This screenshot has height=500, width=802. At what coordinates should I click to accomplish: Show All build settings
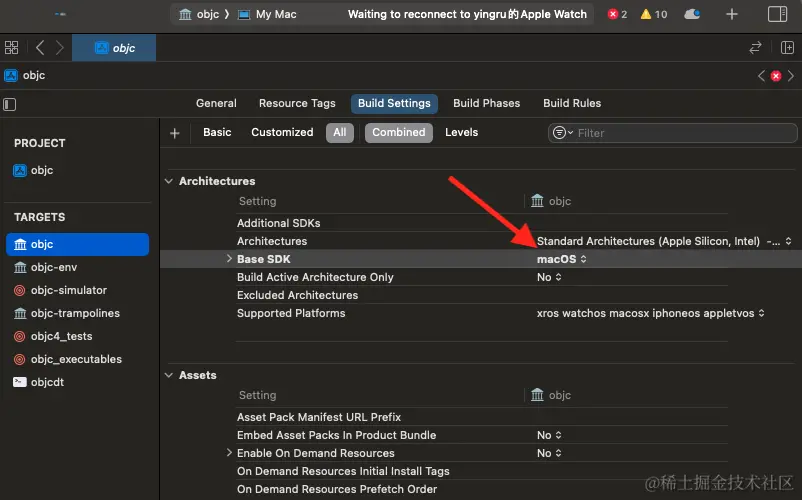[x=340, y=132]
